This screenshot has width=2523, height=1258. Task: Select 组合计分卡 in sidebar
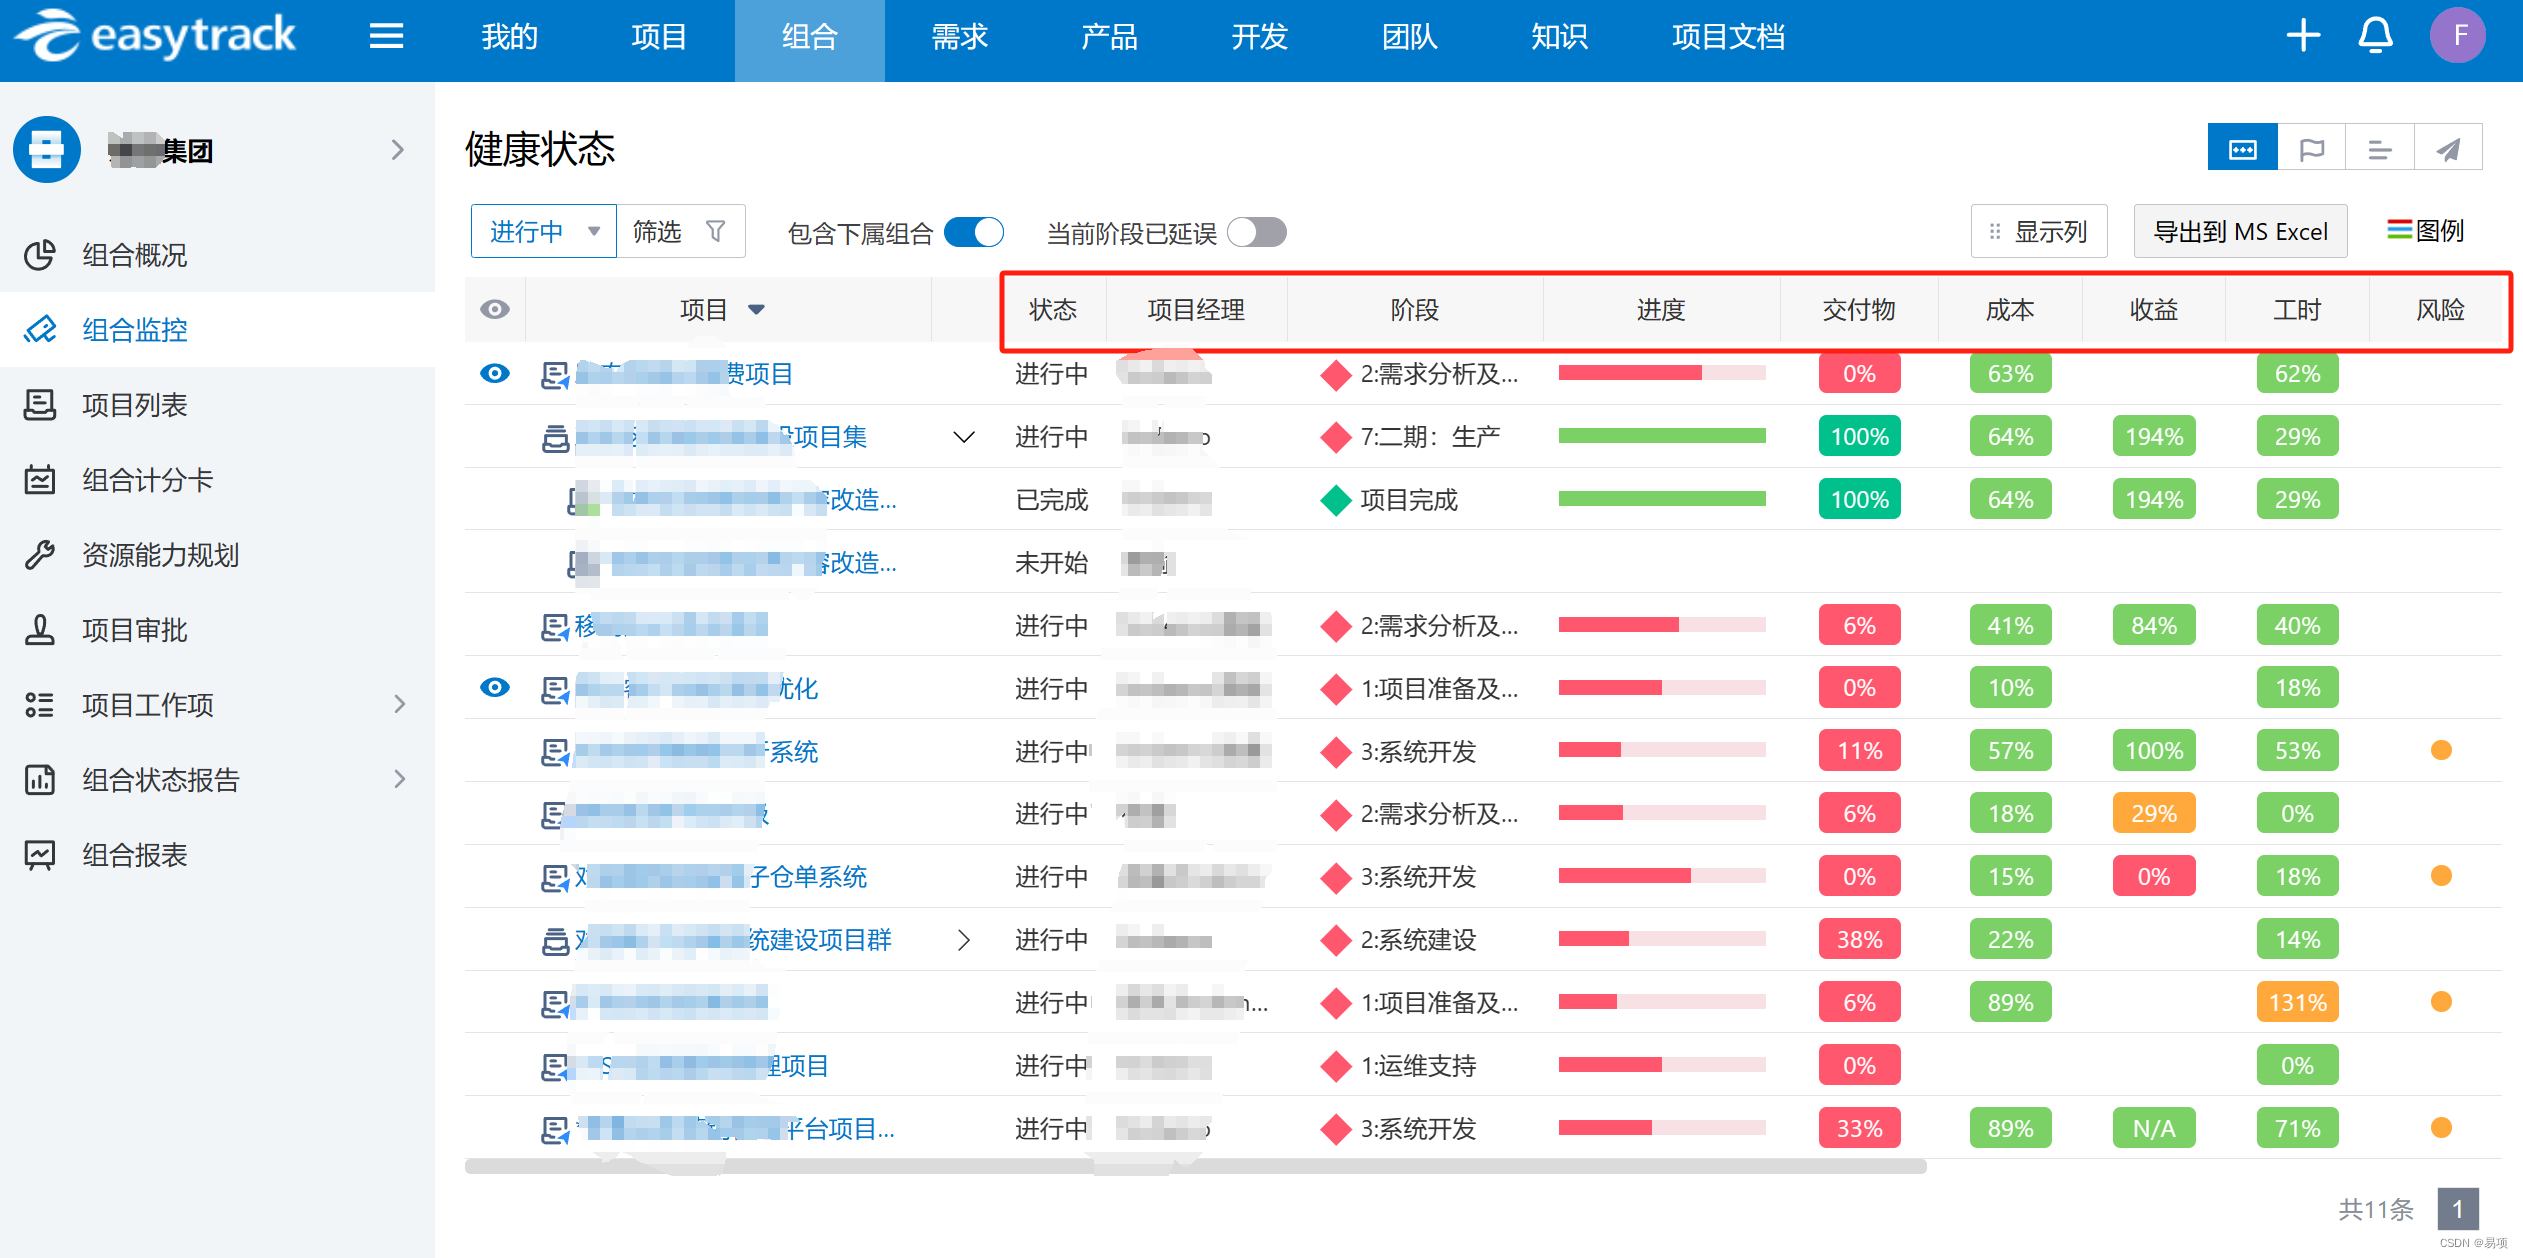pos(147,480)
